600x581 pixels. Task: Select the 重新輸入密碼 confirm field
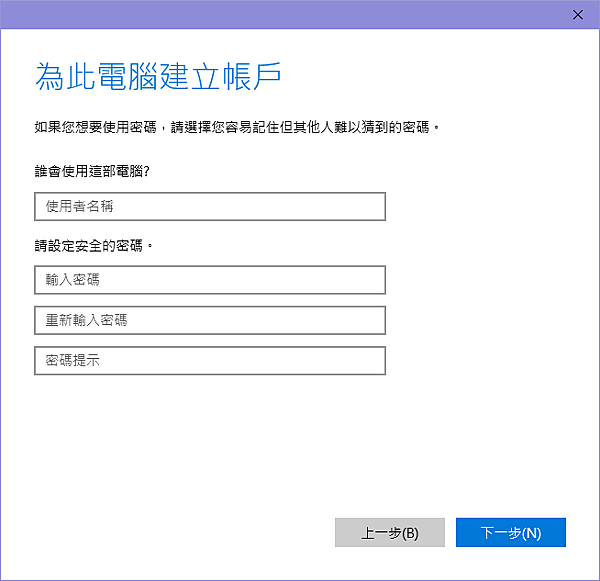pyautogui.click(x=210, y=320)
